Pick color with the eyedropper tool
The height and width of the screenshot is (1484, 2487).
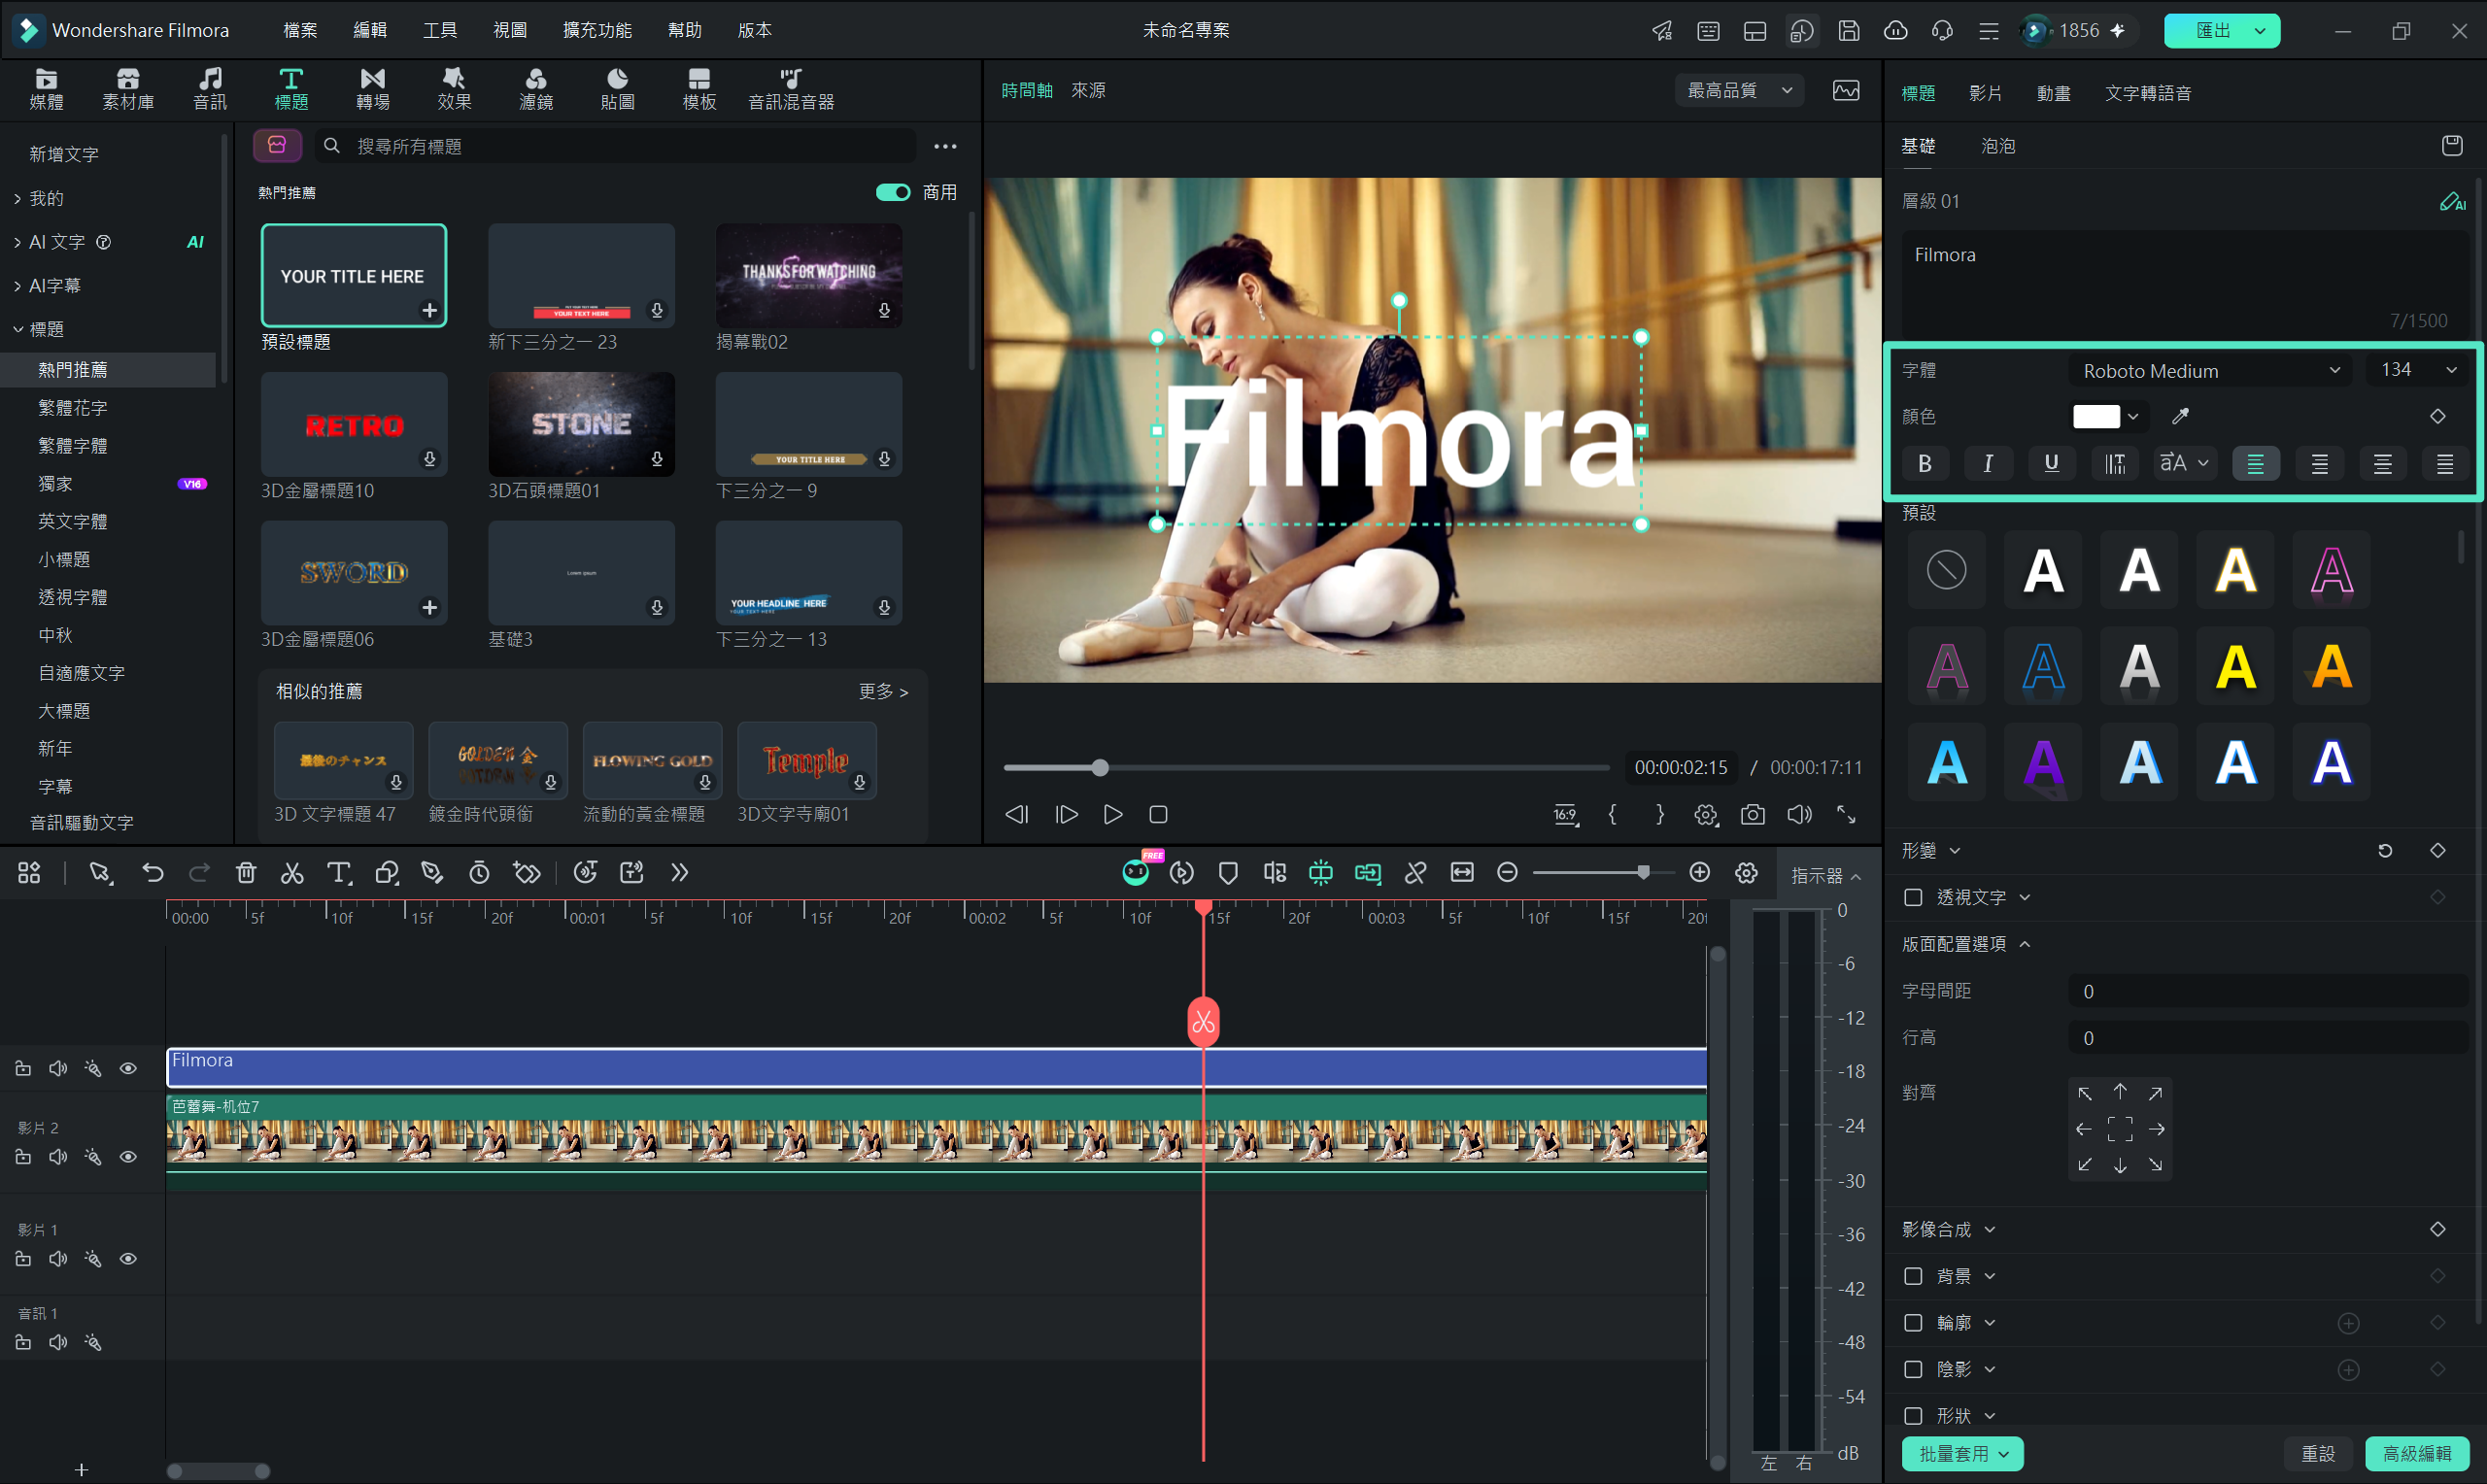pyautogui.click(x=2180, y=416)
